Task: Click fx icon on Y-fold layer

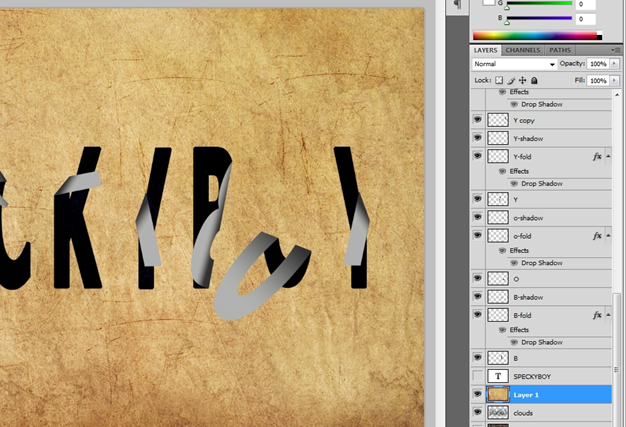Action: pyautogui.click(x=597, y=156)
